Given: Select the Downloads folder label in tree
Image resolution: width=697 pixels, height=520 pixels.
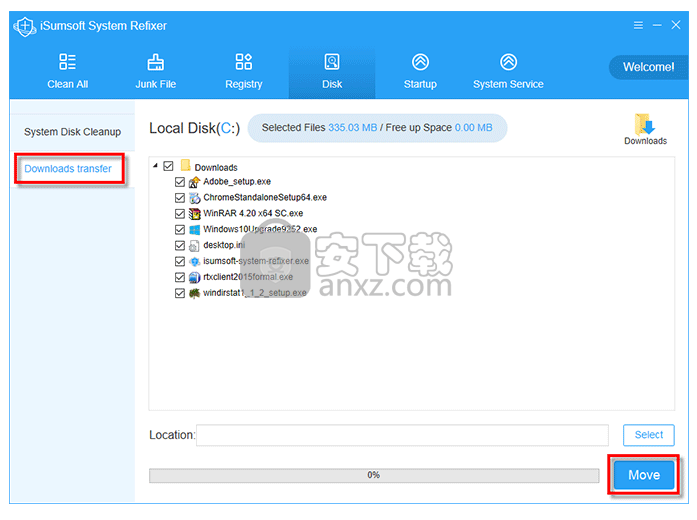Looking at the screenshot, I should [216, 168].
